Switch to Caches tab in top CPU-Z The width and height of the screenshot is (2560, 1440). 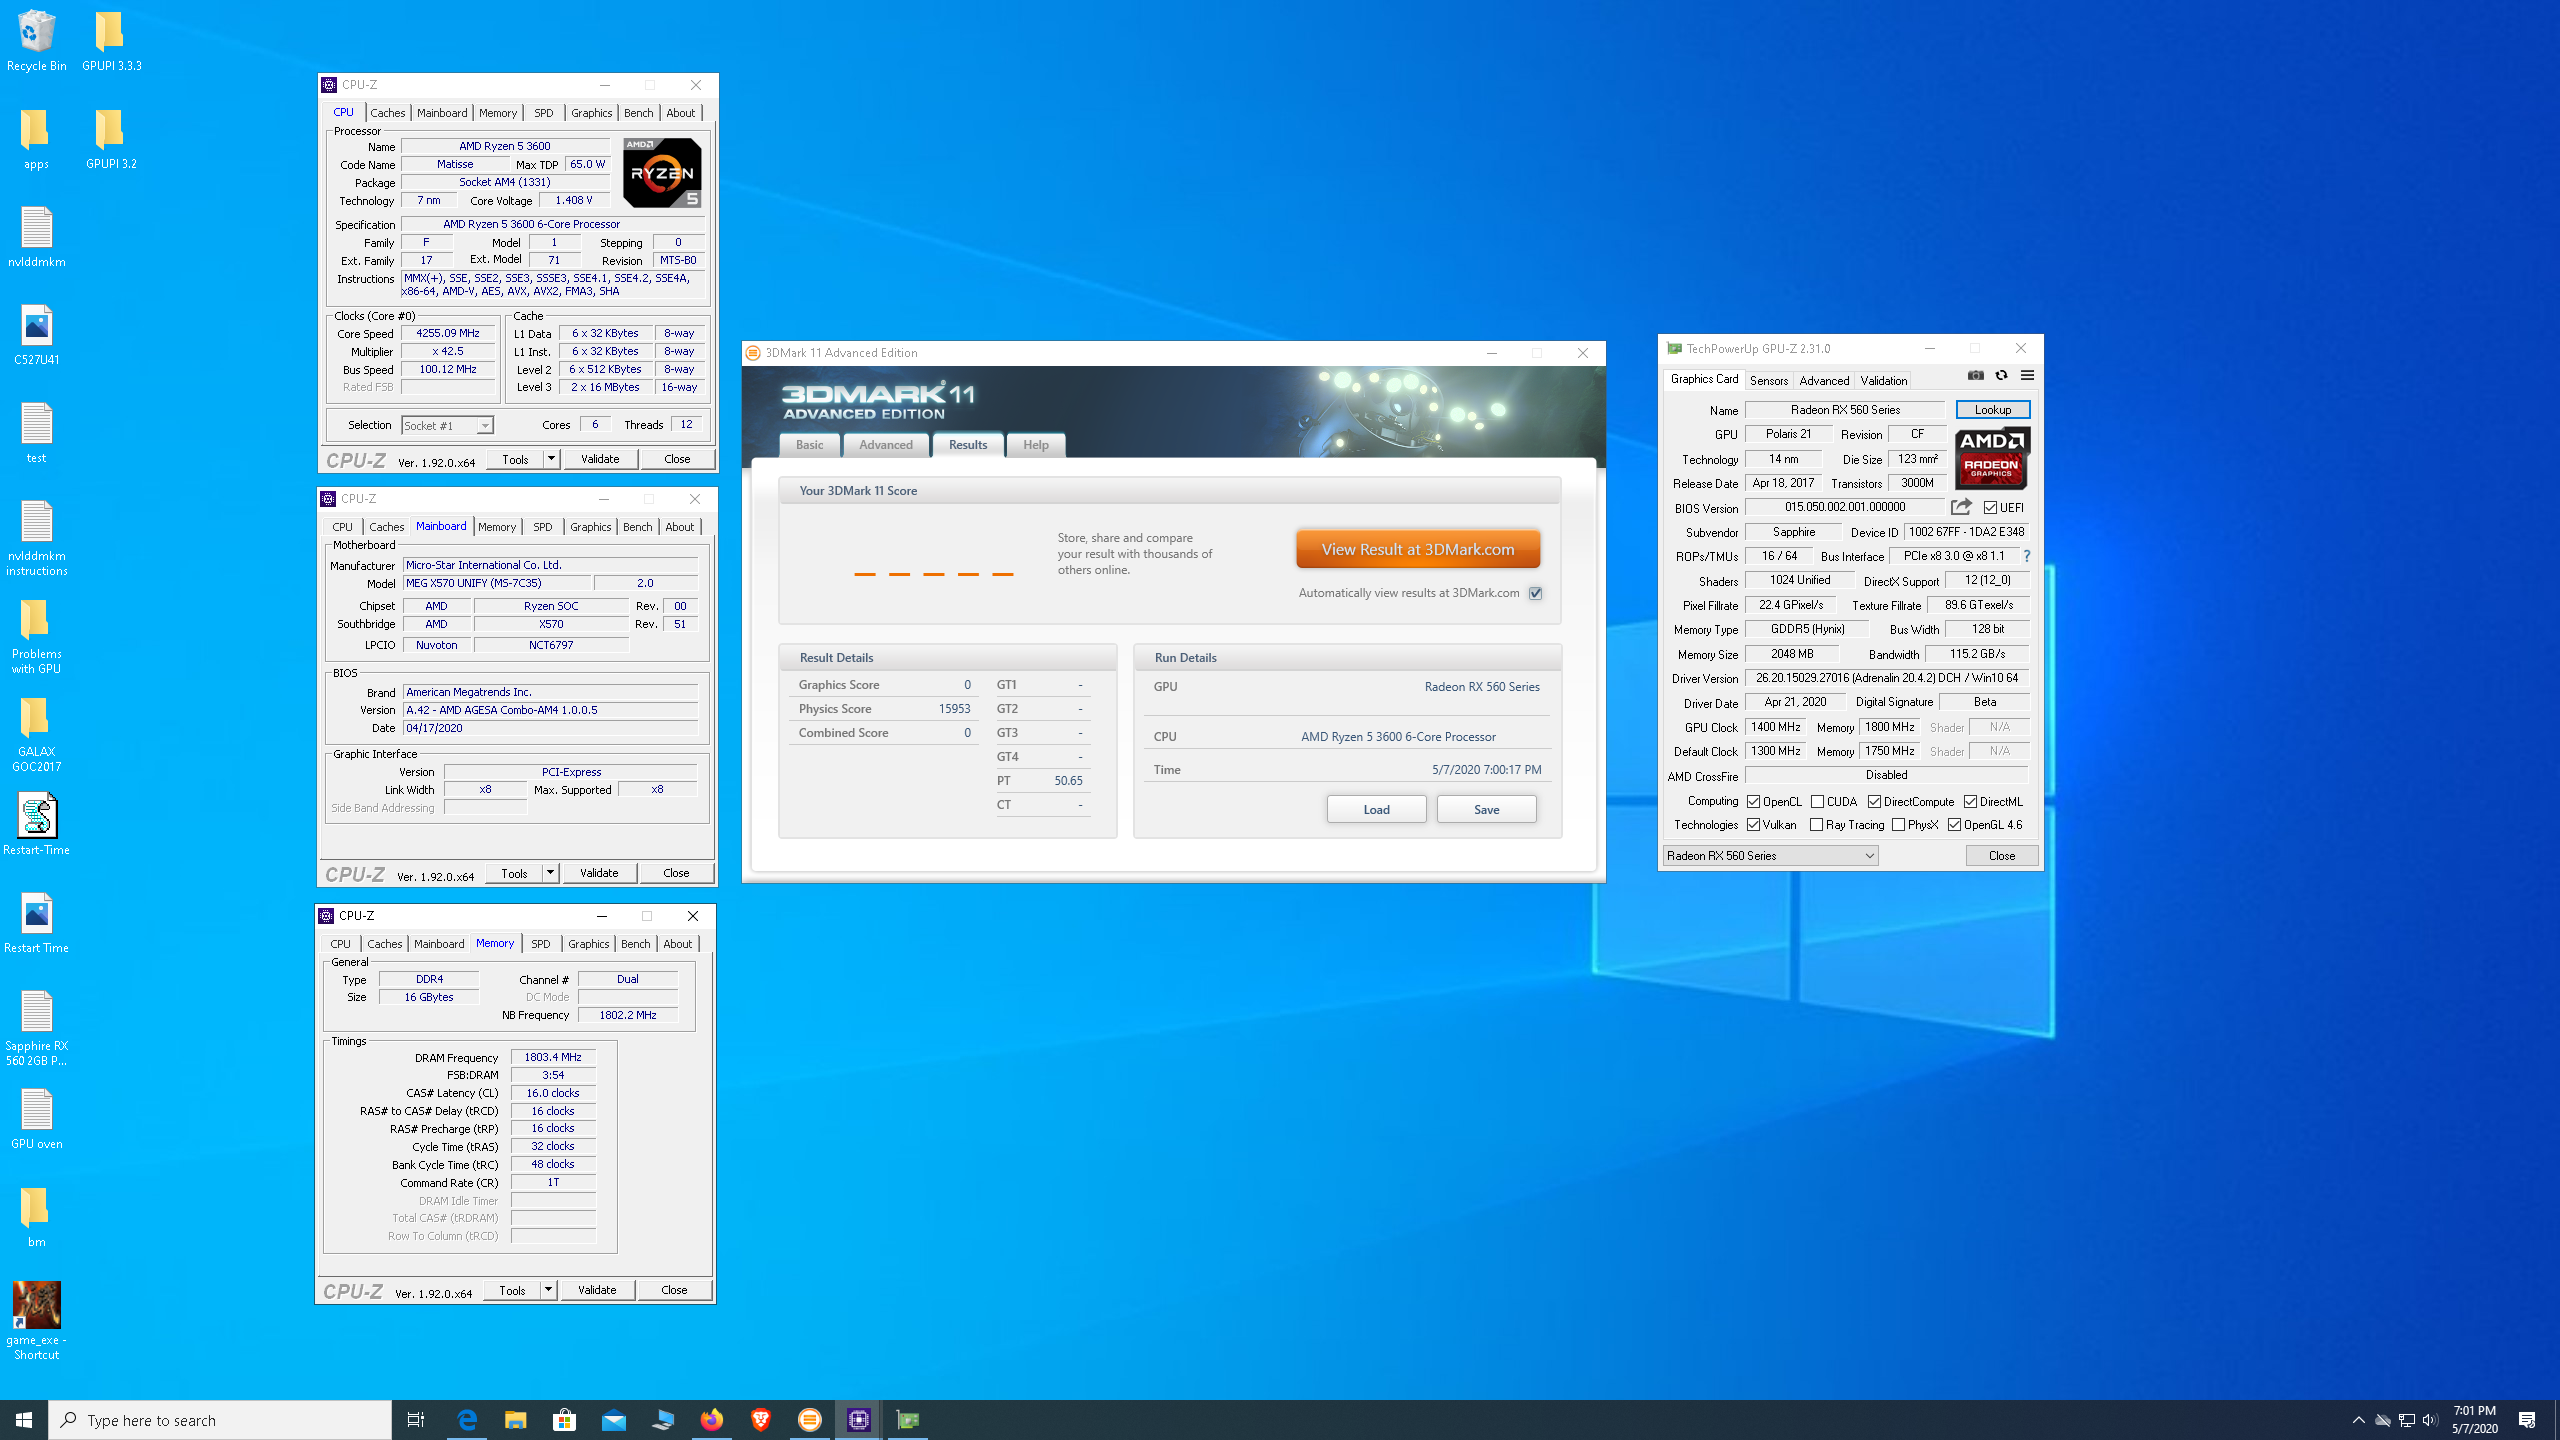tap(387, 113)
